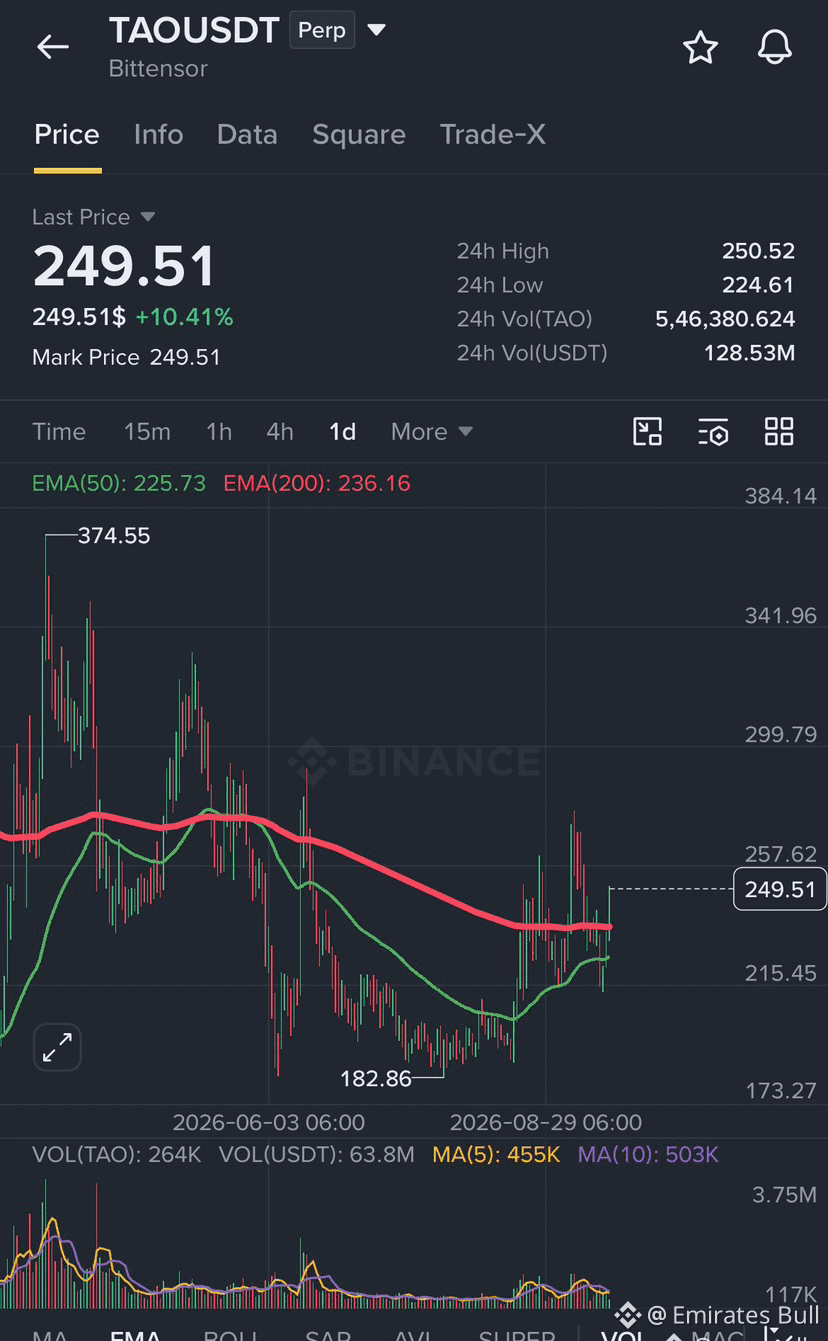Add TAOUSDT to favorites with star icon
Viewport: 828px width, 1341px height.
700,47
